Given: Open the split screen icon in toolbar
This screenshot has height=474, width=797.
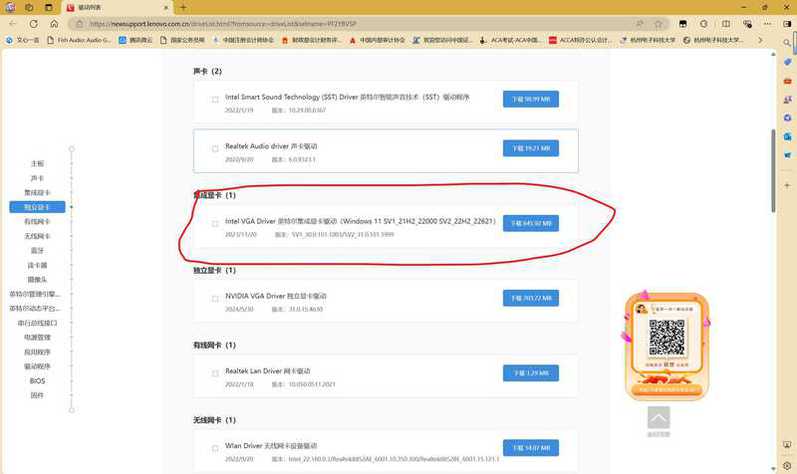Looking at the screenshot, I should [x=726, y=23].
